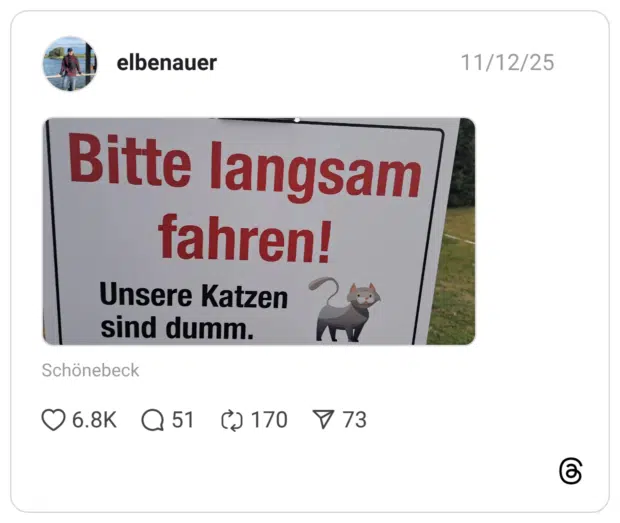Click the "Unsere Katzen sind dumm." text

[x=194, y=311]
